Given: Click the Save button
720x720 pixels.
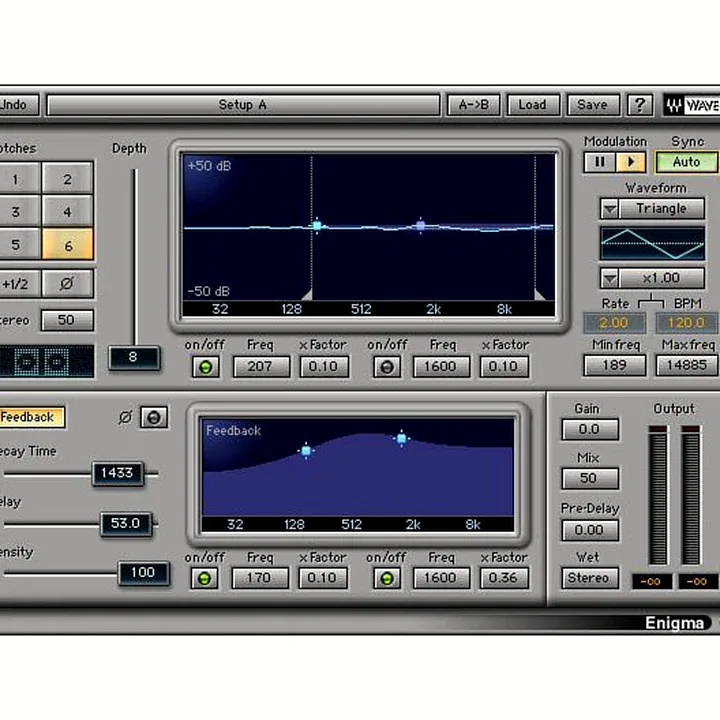Looking at the screenshot, I should click(x=592, y=105).
